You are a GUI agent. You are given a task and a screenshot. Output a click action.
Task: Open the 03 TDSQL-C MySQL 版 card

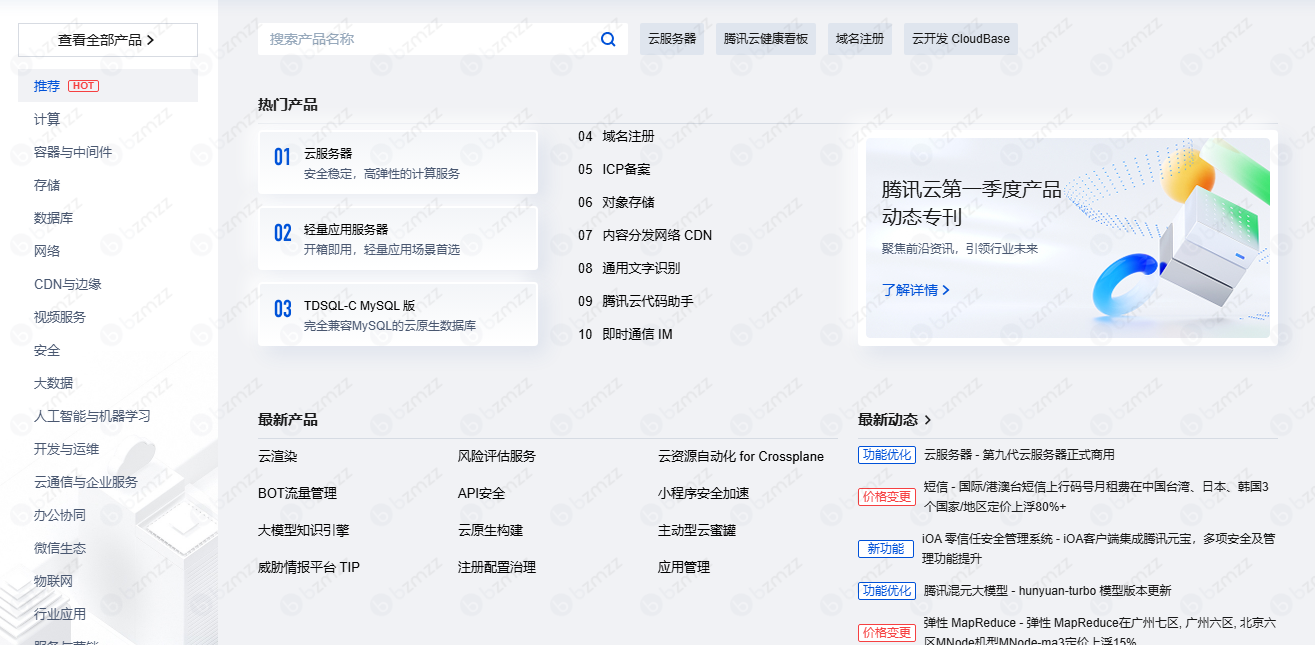click(x=398, y=314)
